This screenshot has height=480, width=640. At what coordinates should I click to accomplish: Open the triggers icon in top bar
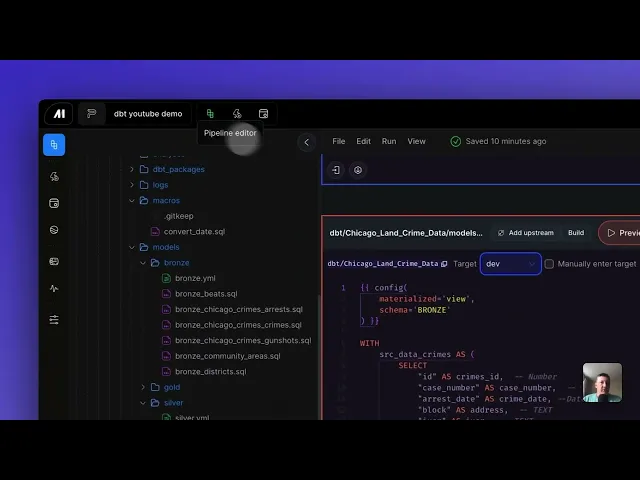[237, 113]
